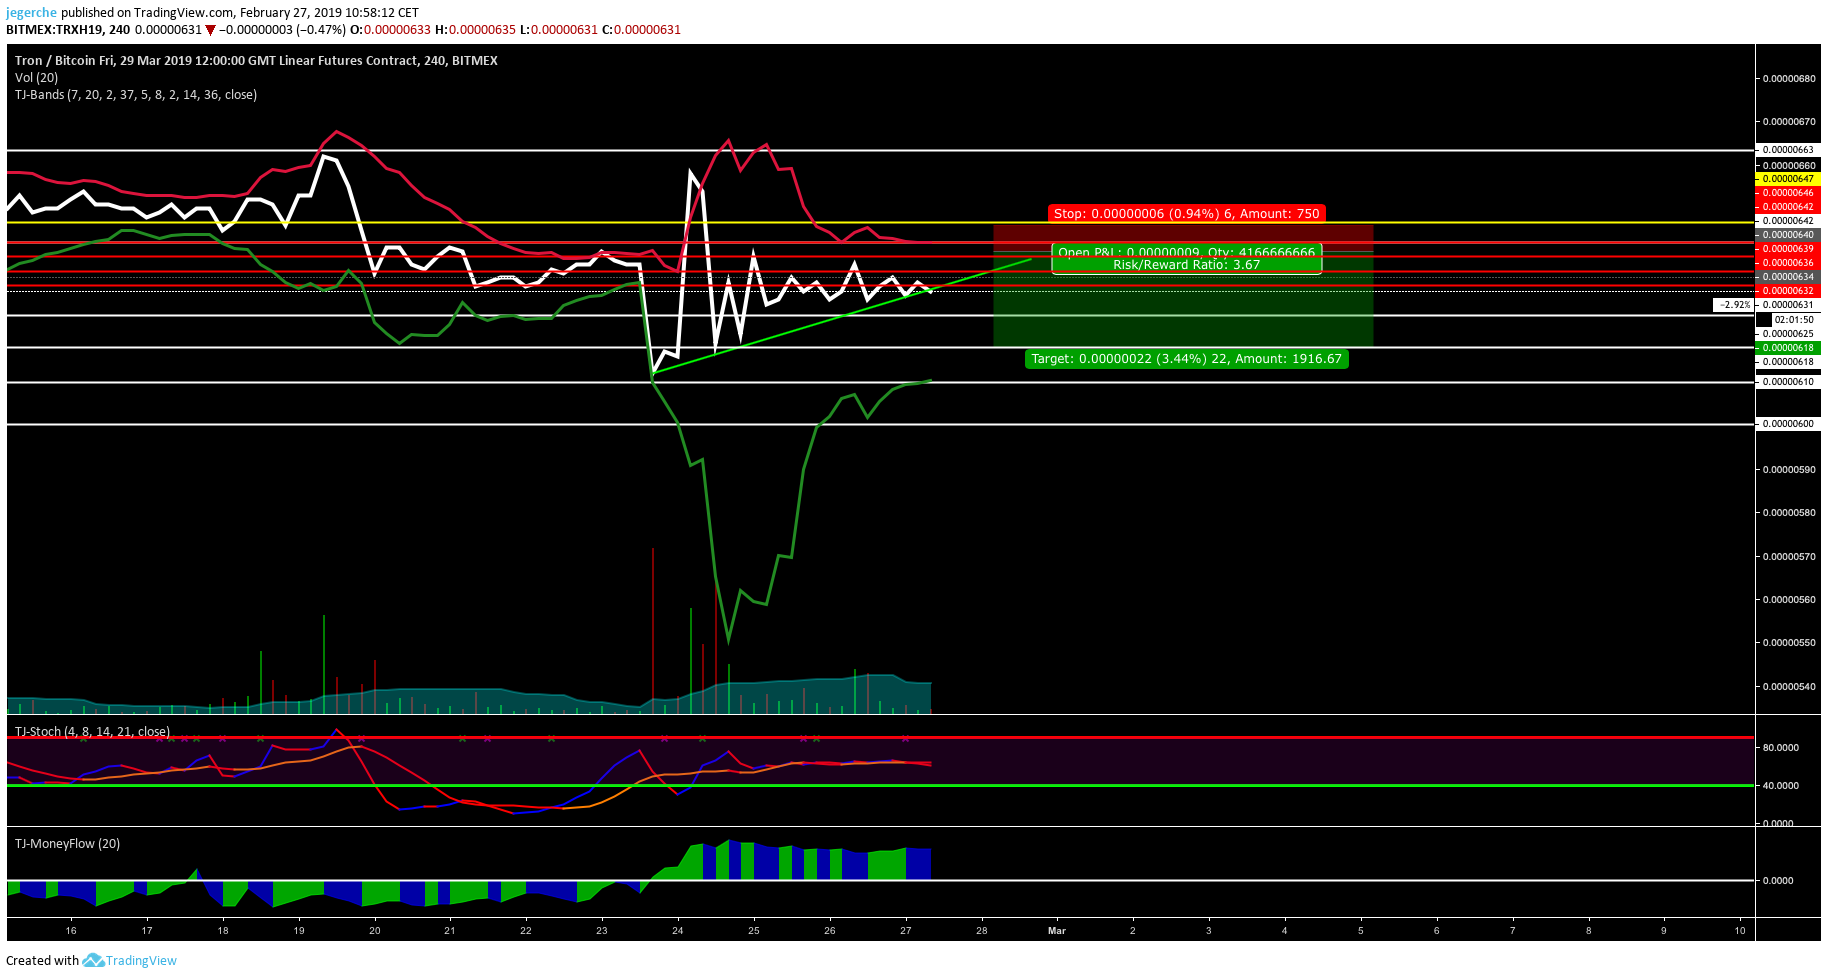Screen dimensions: 1828x978
Task: Click the Risk/Reward Ratio: 3.67 label
Action: pyautogui.click(x=1187, y=265)
